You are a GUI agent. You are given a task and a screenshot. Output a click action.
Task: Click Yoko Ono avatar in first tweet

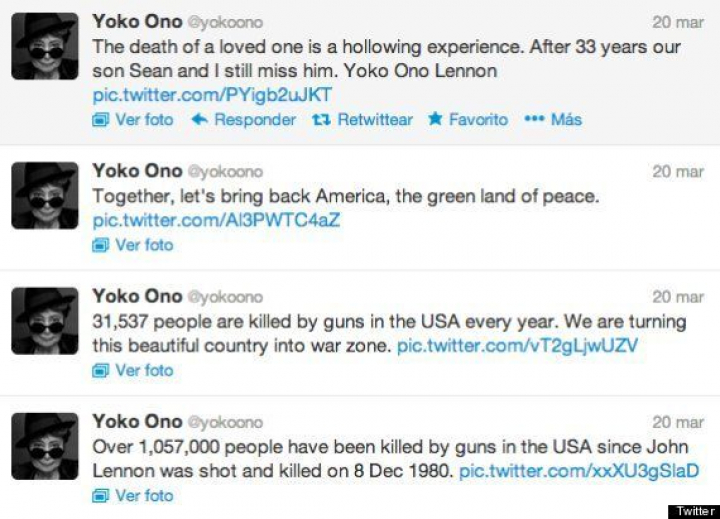pyautogui.click(x=44, y=46)
